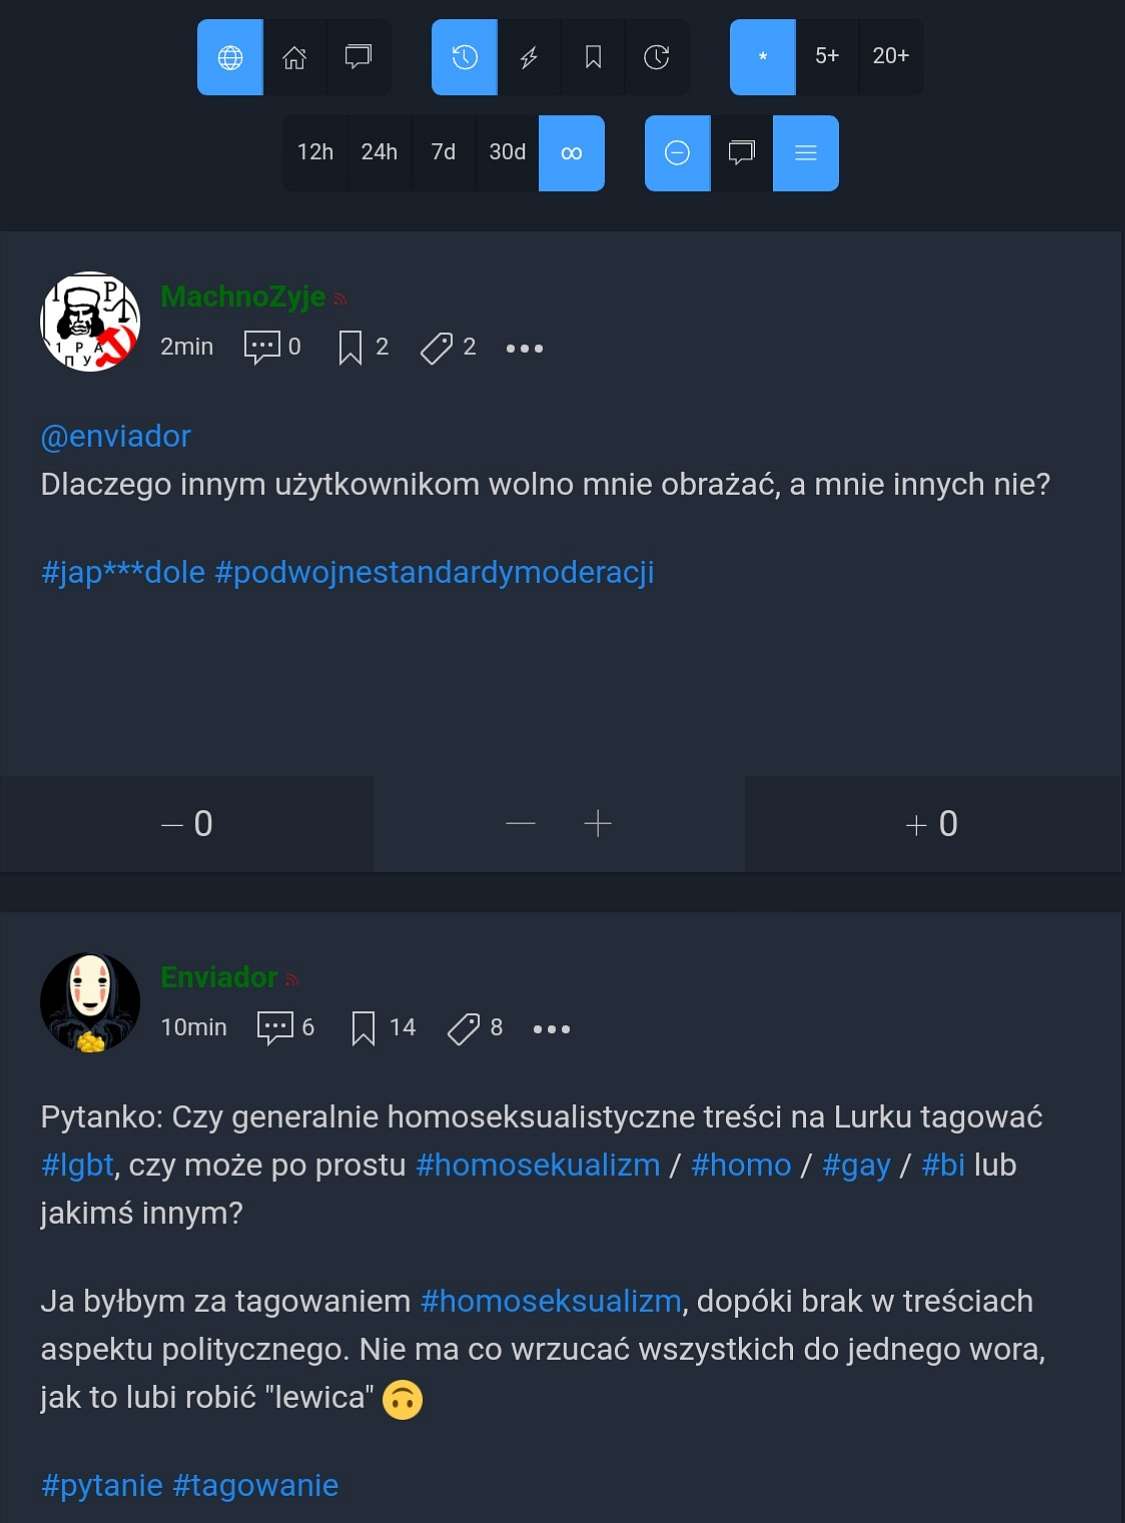The image size is (1125, 1523).
Task: Sort by lightning hot icon
Action: click(x=529, y=57)
